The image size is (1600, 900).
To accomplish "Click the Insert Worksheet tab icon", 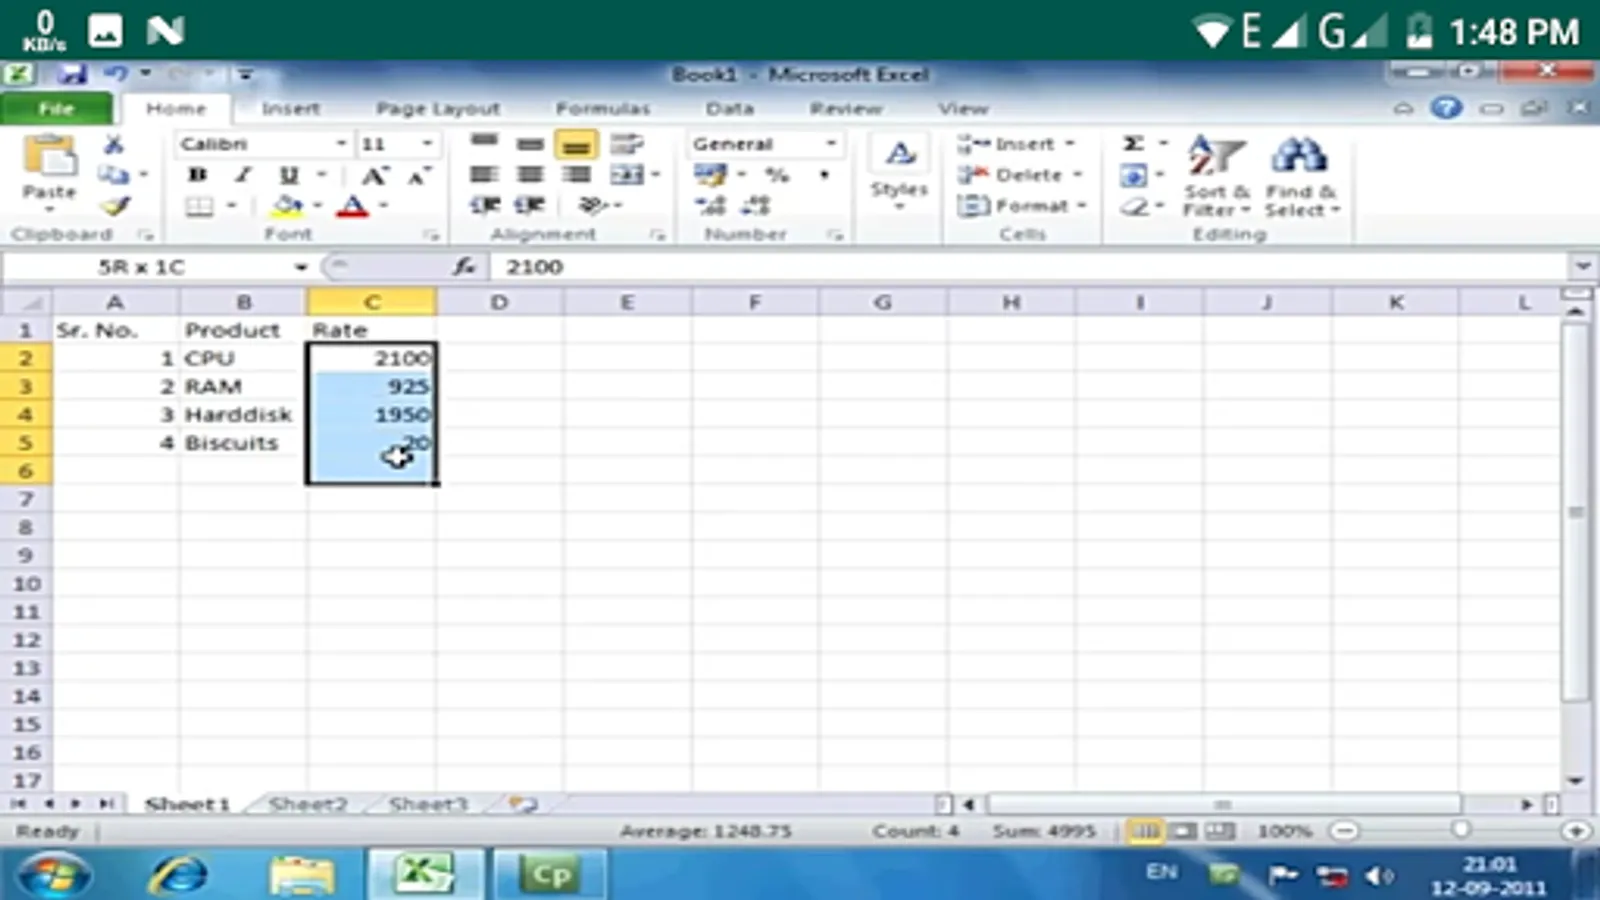I will pyautogui.click(x=523, y=804).
